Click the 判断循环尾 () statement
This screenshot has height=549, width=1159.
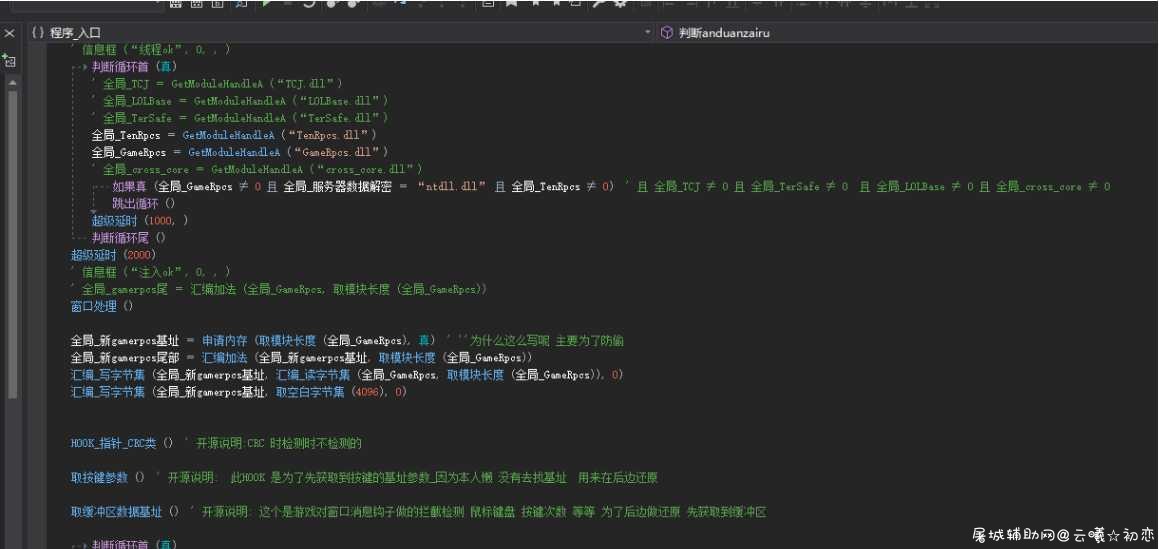[128, 237]
